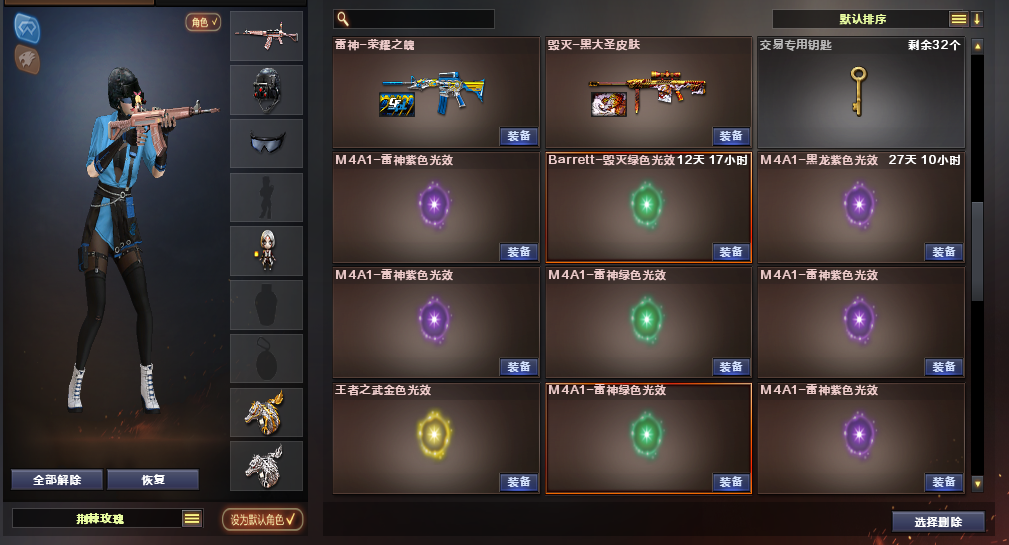Click the inventory scrollbar down arrow

977,484
